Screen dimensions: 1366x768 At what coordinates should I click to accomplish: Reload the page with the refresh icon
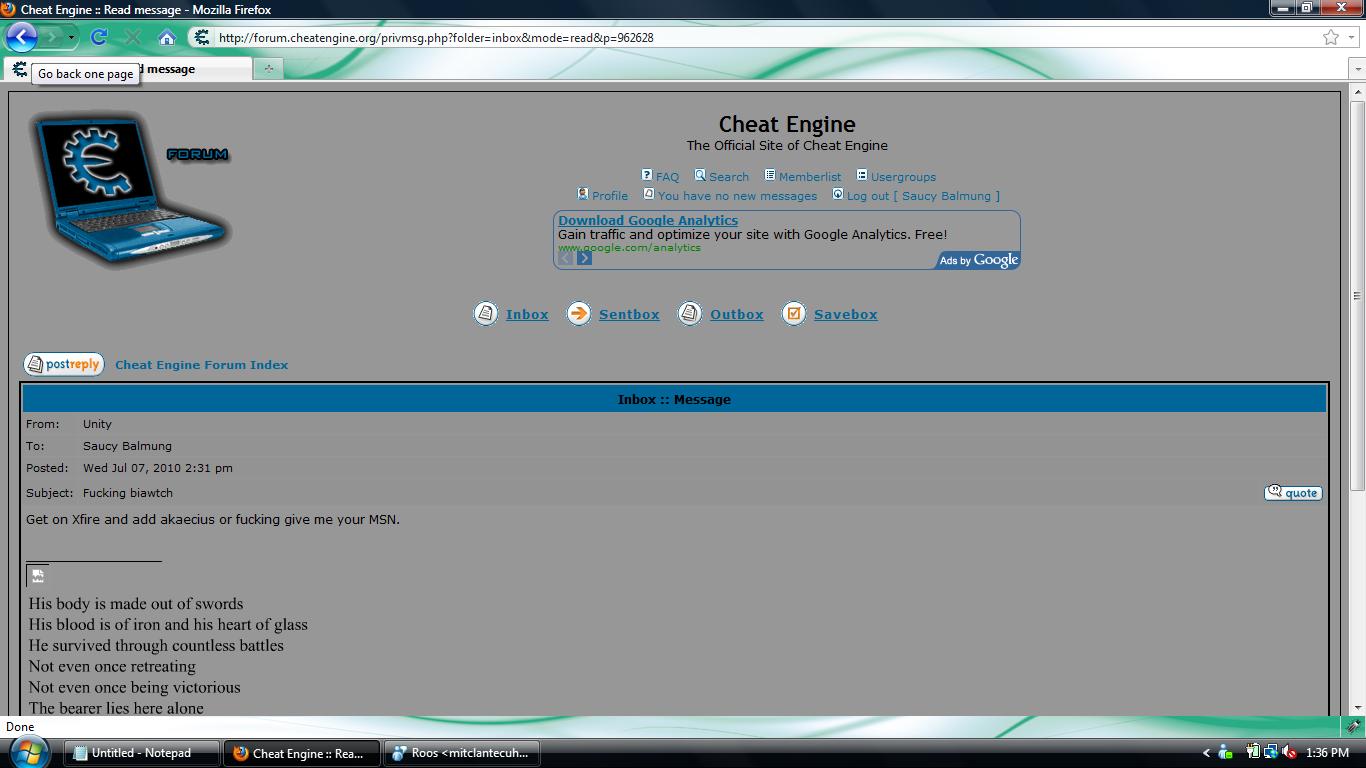tap(98, 37)
